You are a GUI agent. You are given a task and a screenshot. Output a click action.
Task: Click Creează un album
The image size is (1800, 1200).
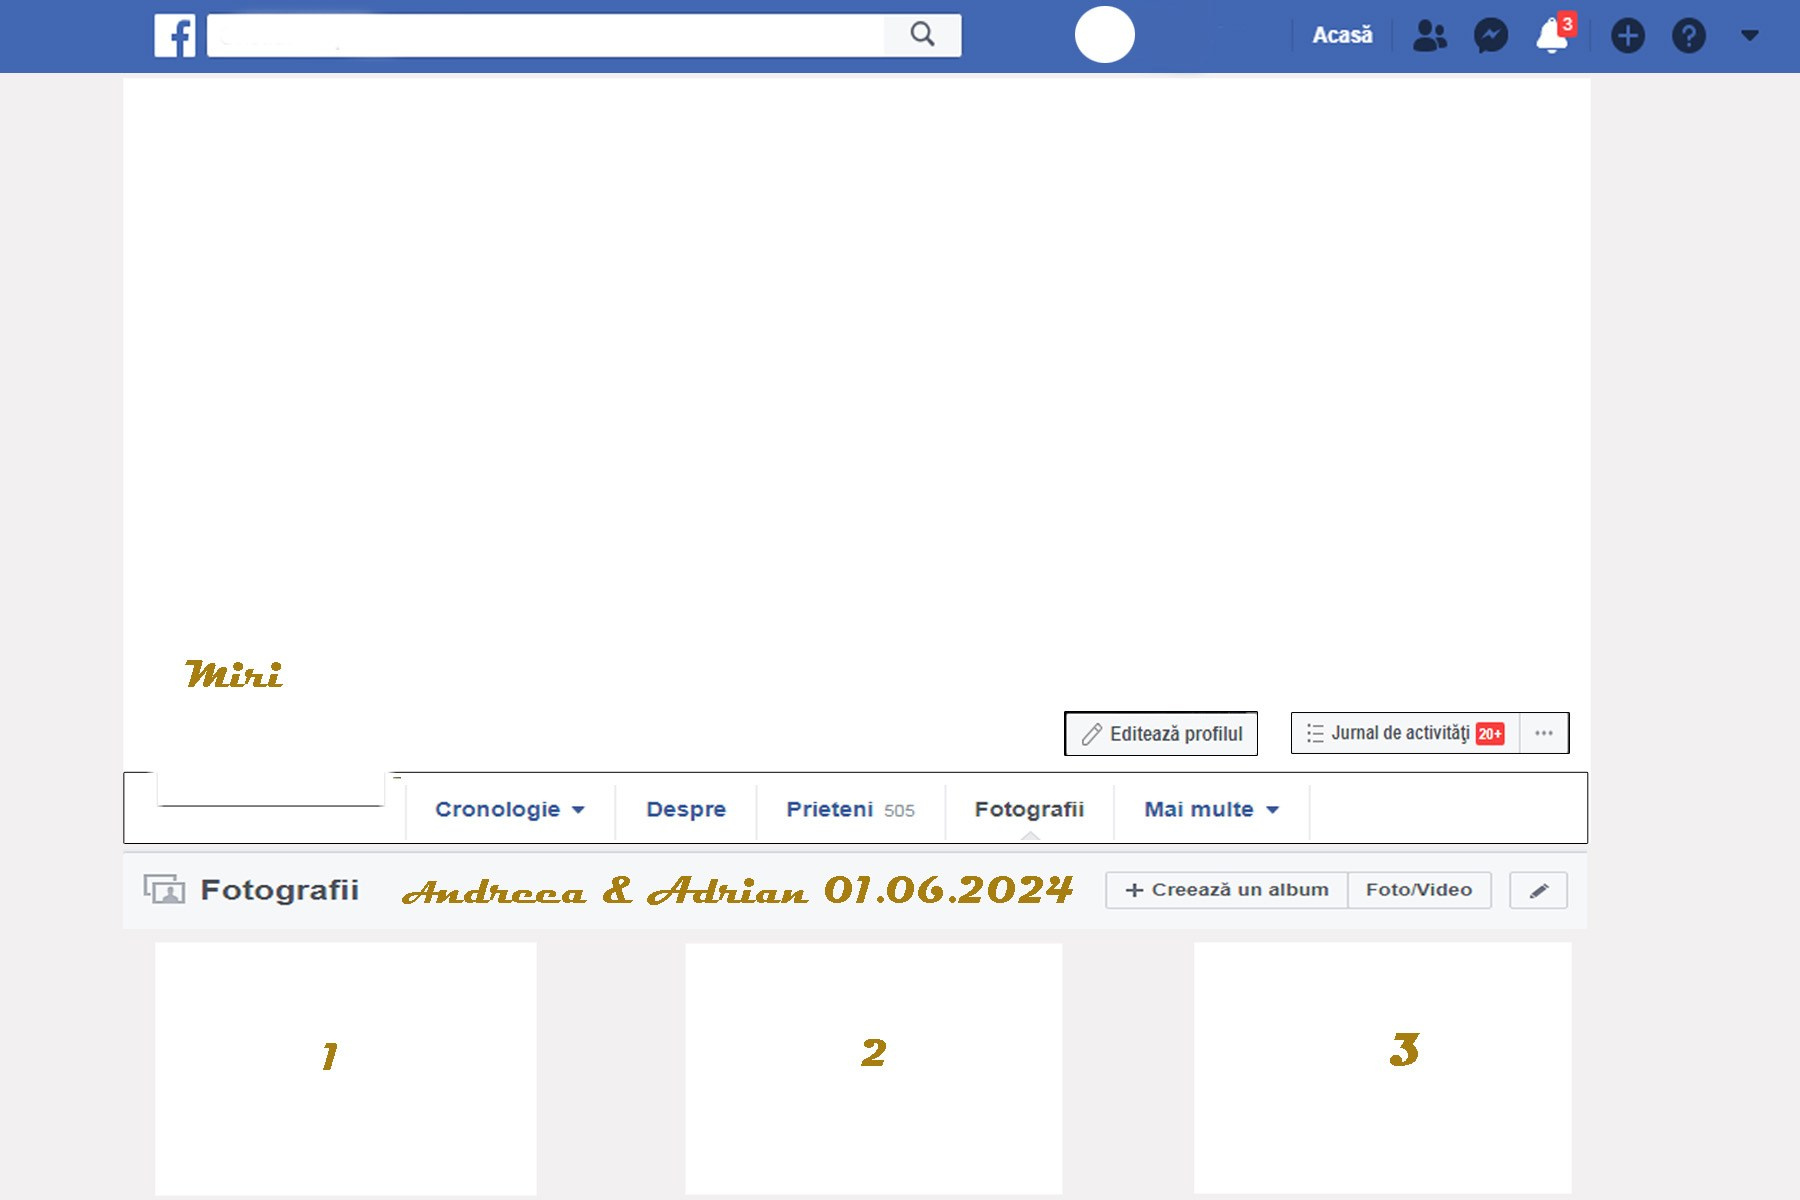(x=1225, y=889)
